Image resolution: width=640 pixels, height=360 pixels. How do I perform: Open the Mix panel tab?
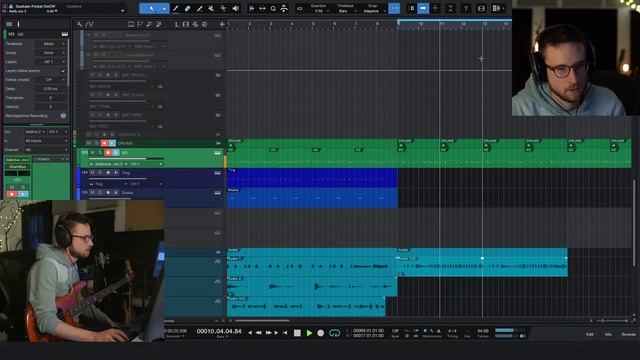(x=608, y=334)
